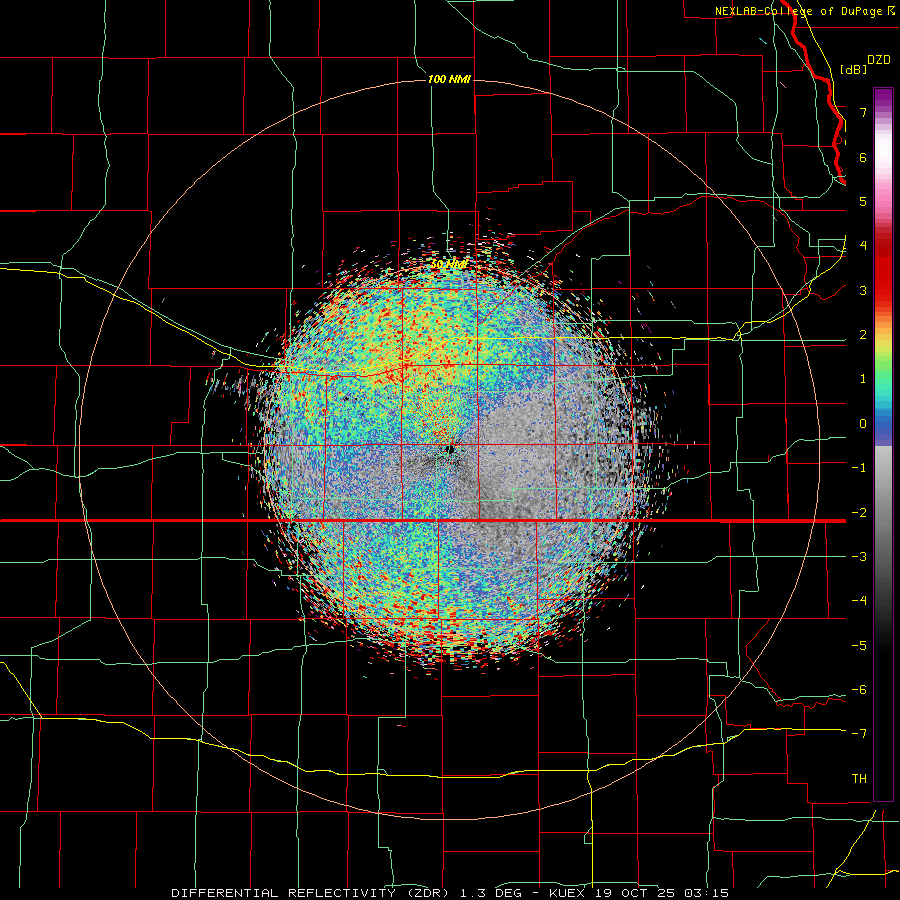Select the 3 tick label on the color scale
The width and height of the screenshot is (900, 900).
863,290
